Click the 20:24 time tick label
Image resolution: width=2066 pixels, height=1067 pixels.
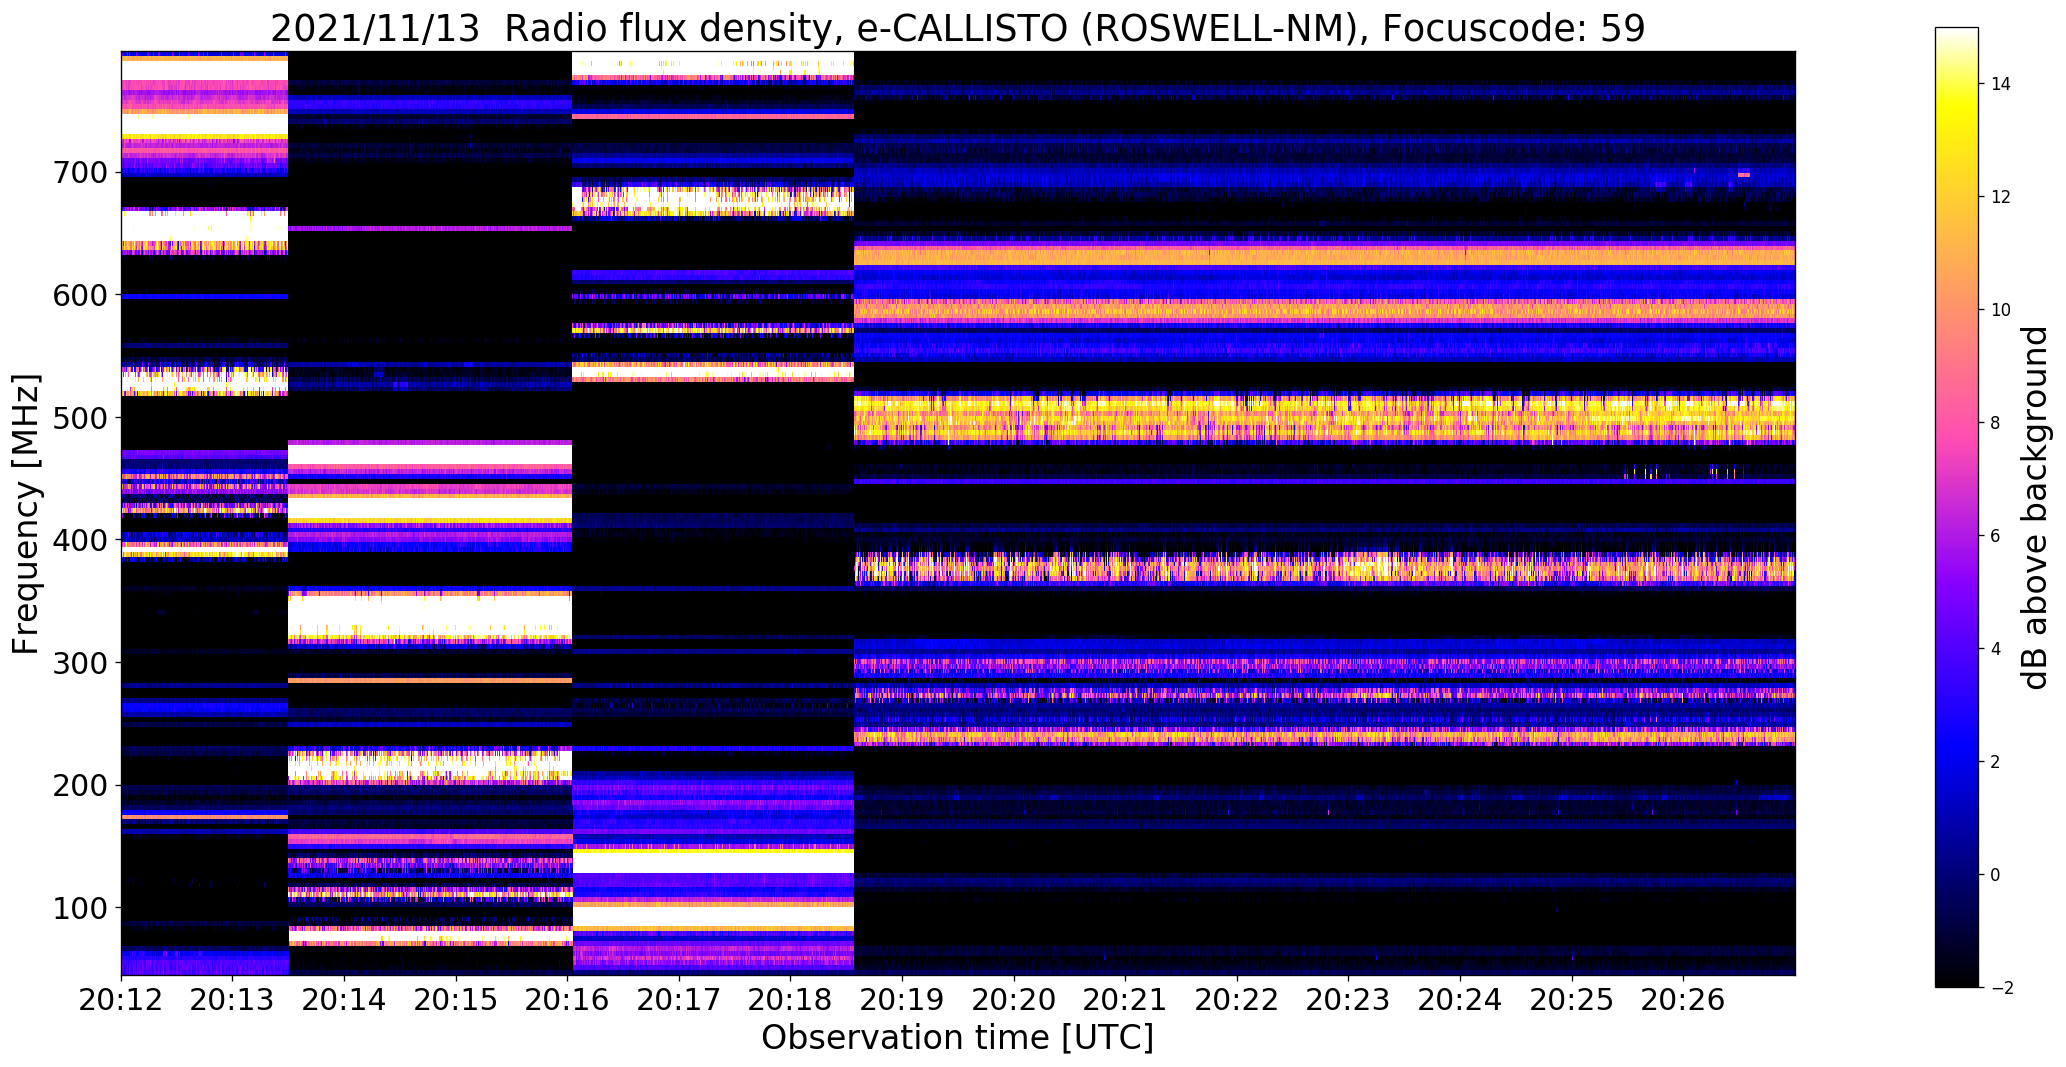click(x=1460, y=998)
